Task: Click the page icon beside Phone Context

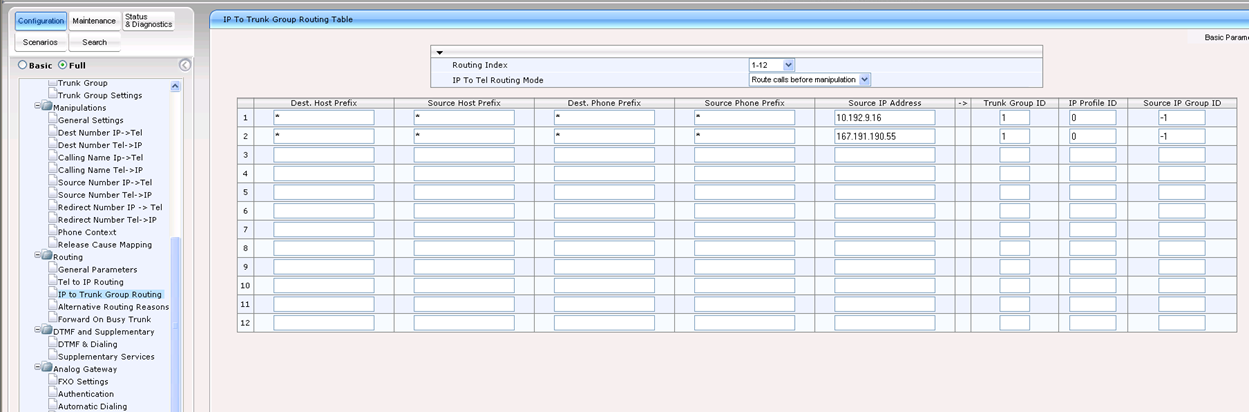Action: (52, 232)
